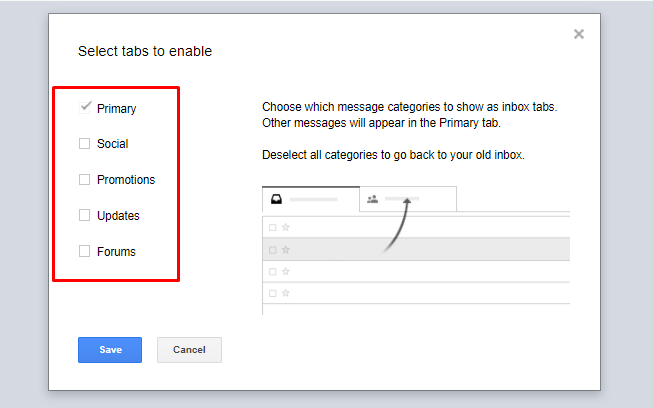The height and width of the screenshot is (408, 653).
Task: Cancel the tab selection dialog
Action: (x=189, y=350)
